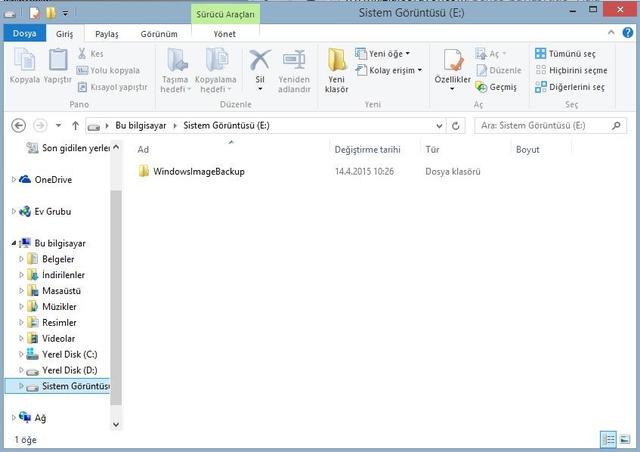Screen dimensions: 640x452
Task: Open the Yeni öğe dropdown
Action: coord(383,53)
